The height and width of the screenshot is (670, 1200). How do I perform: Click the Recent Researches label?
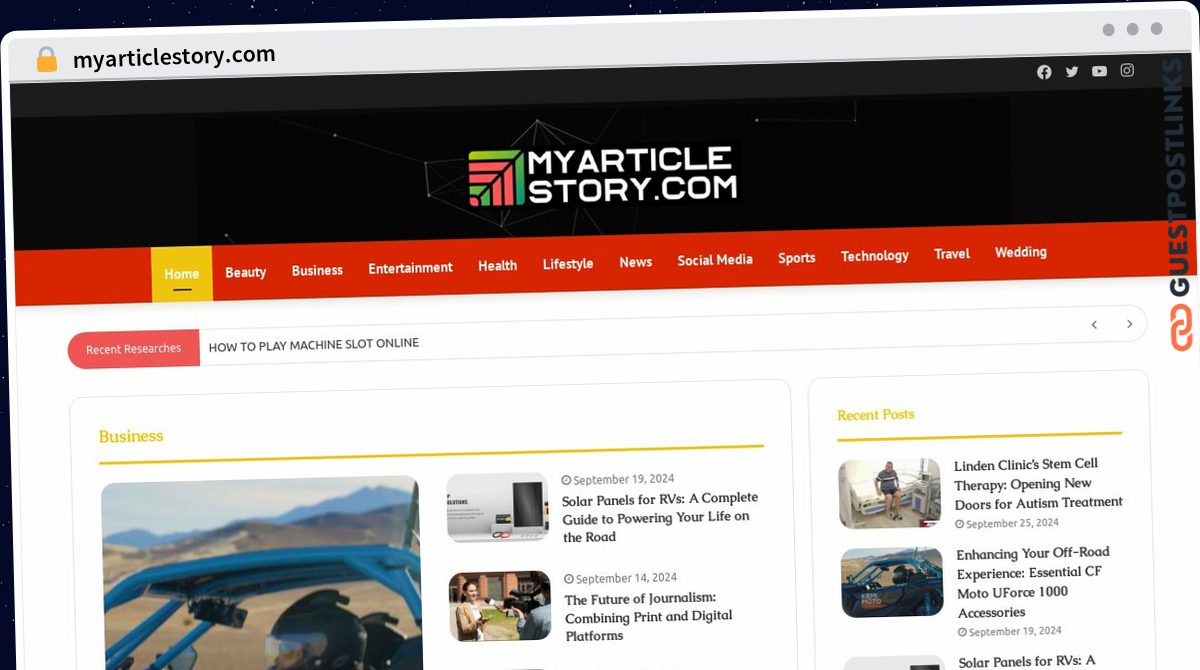tap(134, 349)
